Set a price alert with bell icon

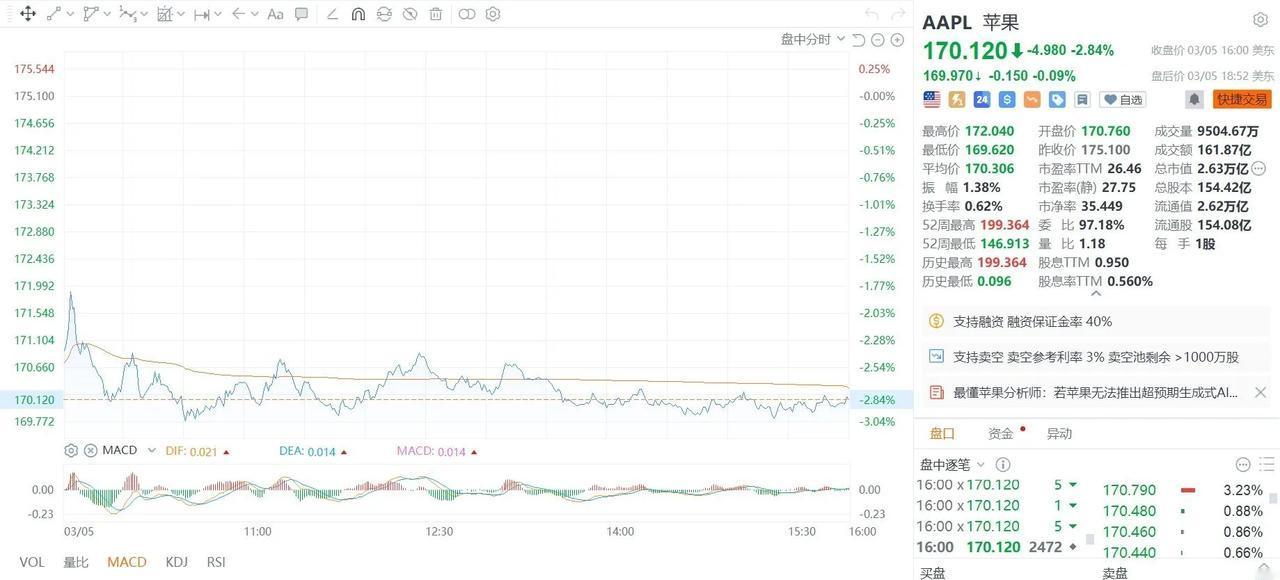[1194, 99]
